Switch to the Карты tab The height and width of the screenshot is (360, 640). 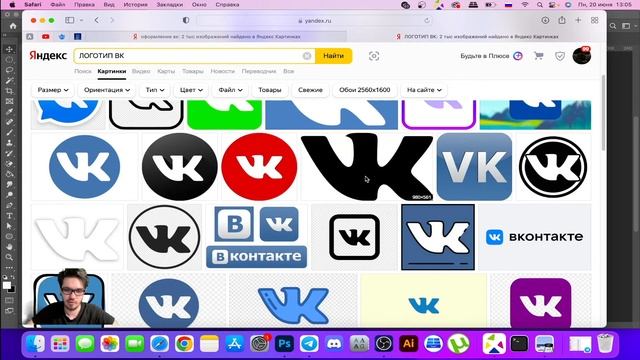click(166, 71)
